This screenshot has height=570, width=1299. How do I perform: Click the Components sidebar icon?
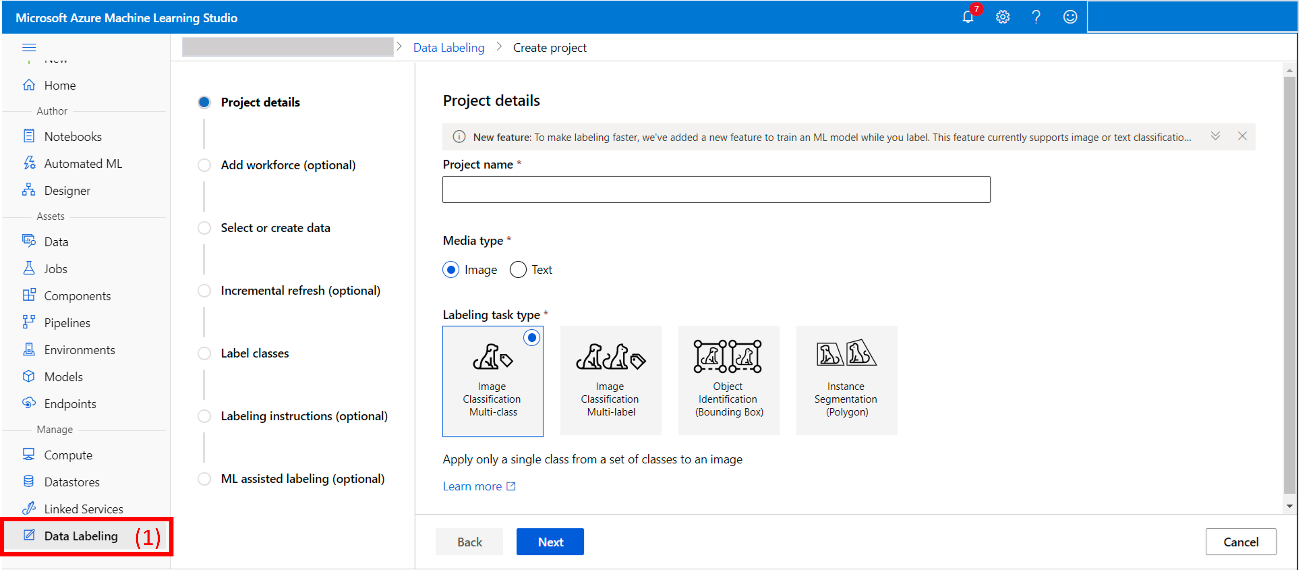[x=29, y=295]
